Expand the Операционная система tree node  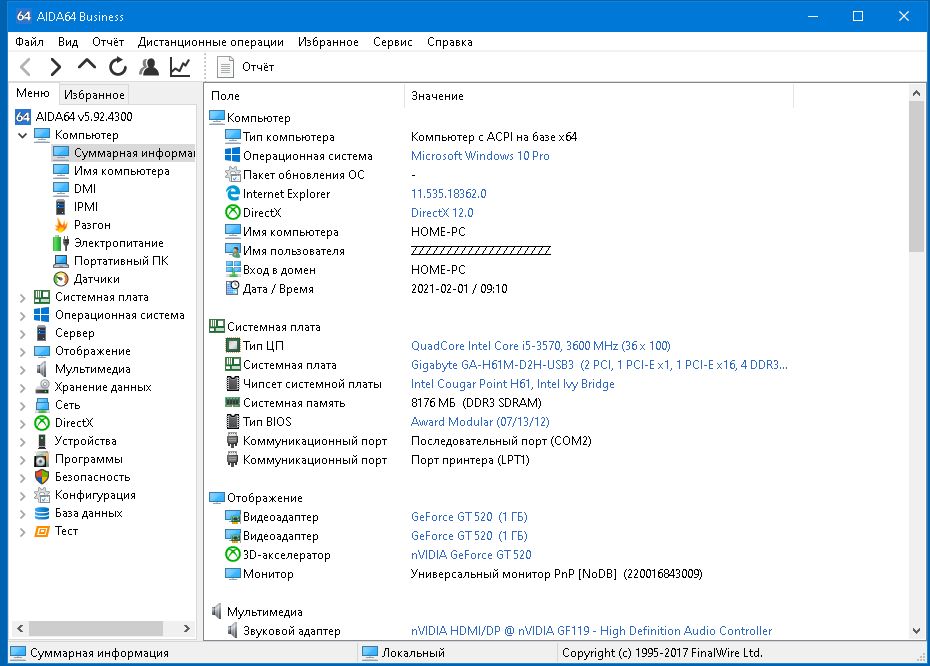[x=23, y=316]
